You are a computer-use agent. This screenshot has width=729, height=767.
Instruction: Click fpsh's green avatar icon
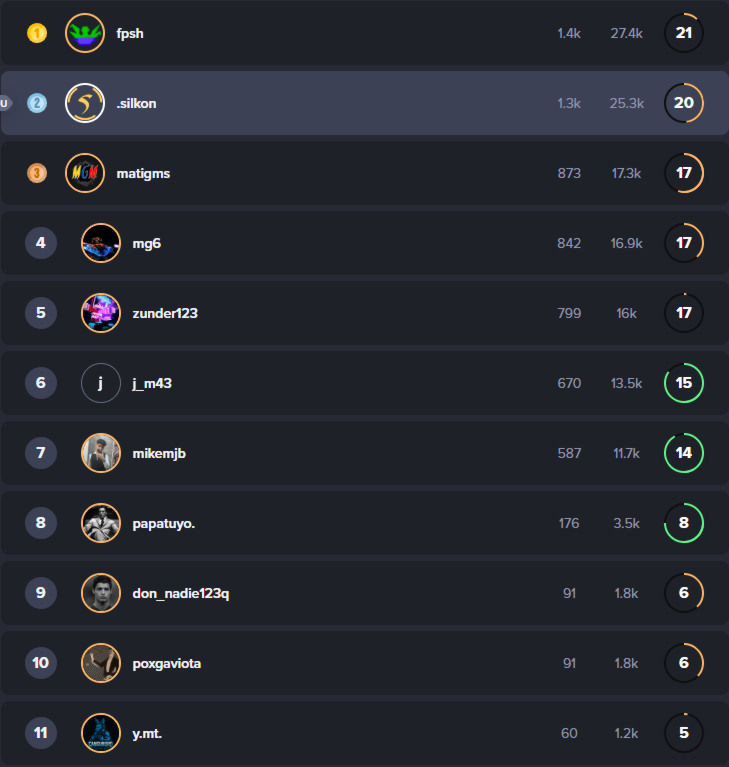tap(85, 33)
